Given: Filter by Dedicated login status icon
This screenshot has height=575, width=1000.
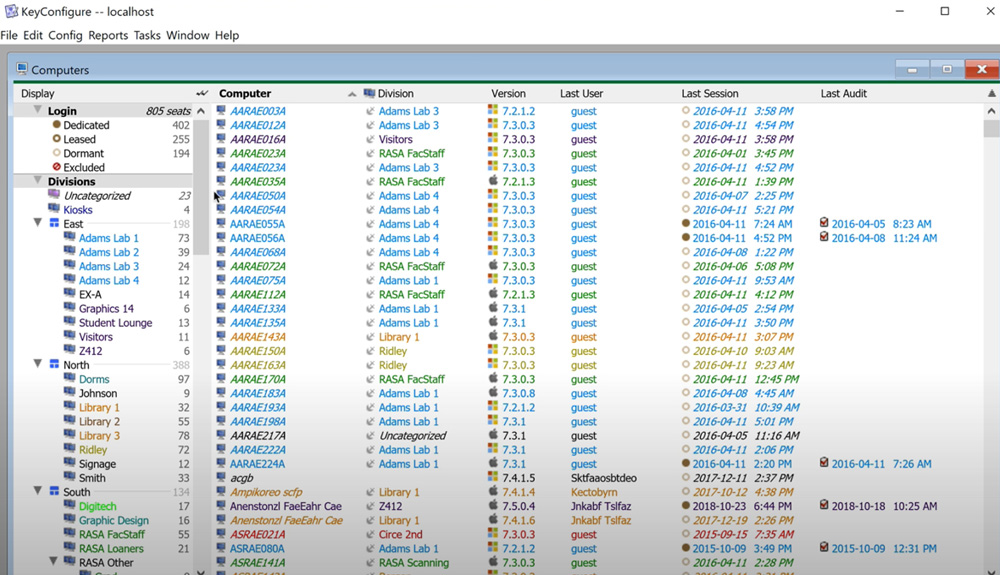Looking at the screenshot, I should coord(57,125).
